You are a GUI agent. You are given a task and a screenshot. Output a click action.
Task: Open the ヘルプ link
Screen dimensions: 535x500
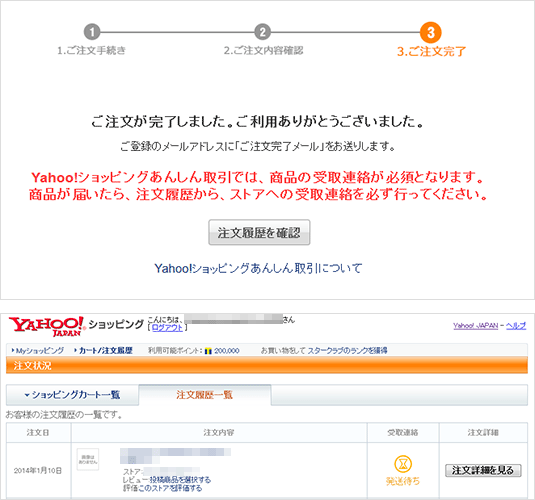point(516,326)
